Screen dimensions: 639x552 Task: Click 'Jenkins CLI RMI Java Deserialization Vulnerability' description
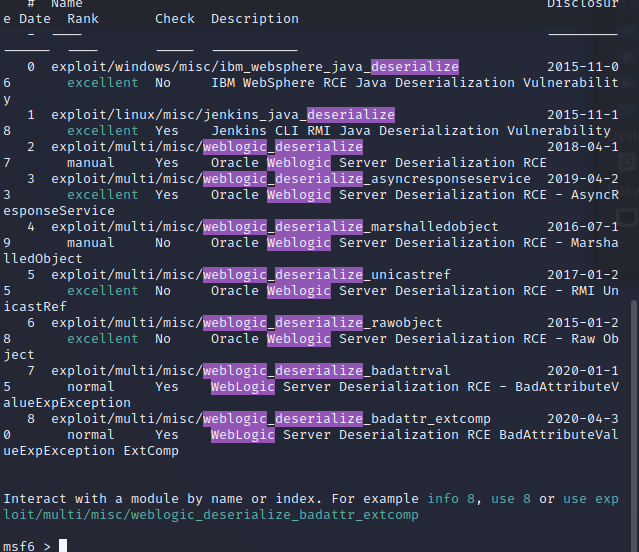click(411, 131)
